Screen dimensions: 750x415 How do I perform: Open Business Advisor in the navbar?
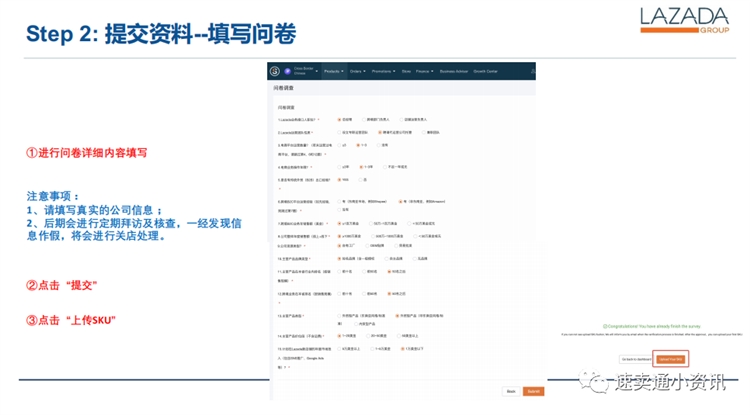click(x=454, y=71)
